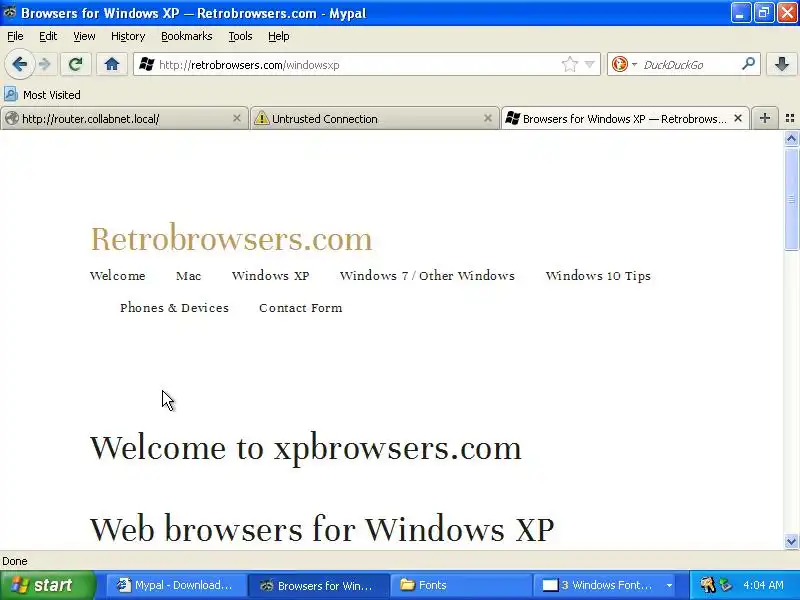The width and height of the screenshot is (800, 600).
Task: Open the Welcome navigation link
Action: pos(117,276)
